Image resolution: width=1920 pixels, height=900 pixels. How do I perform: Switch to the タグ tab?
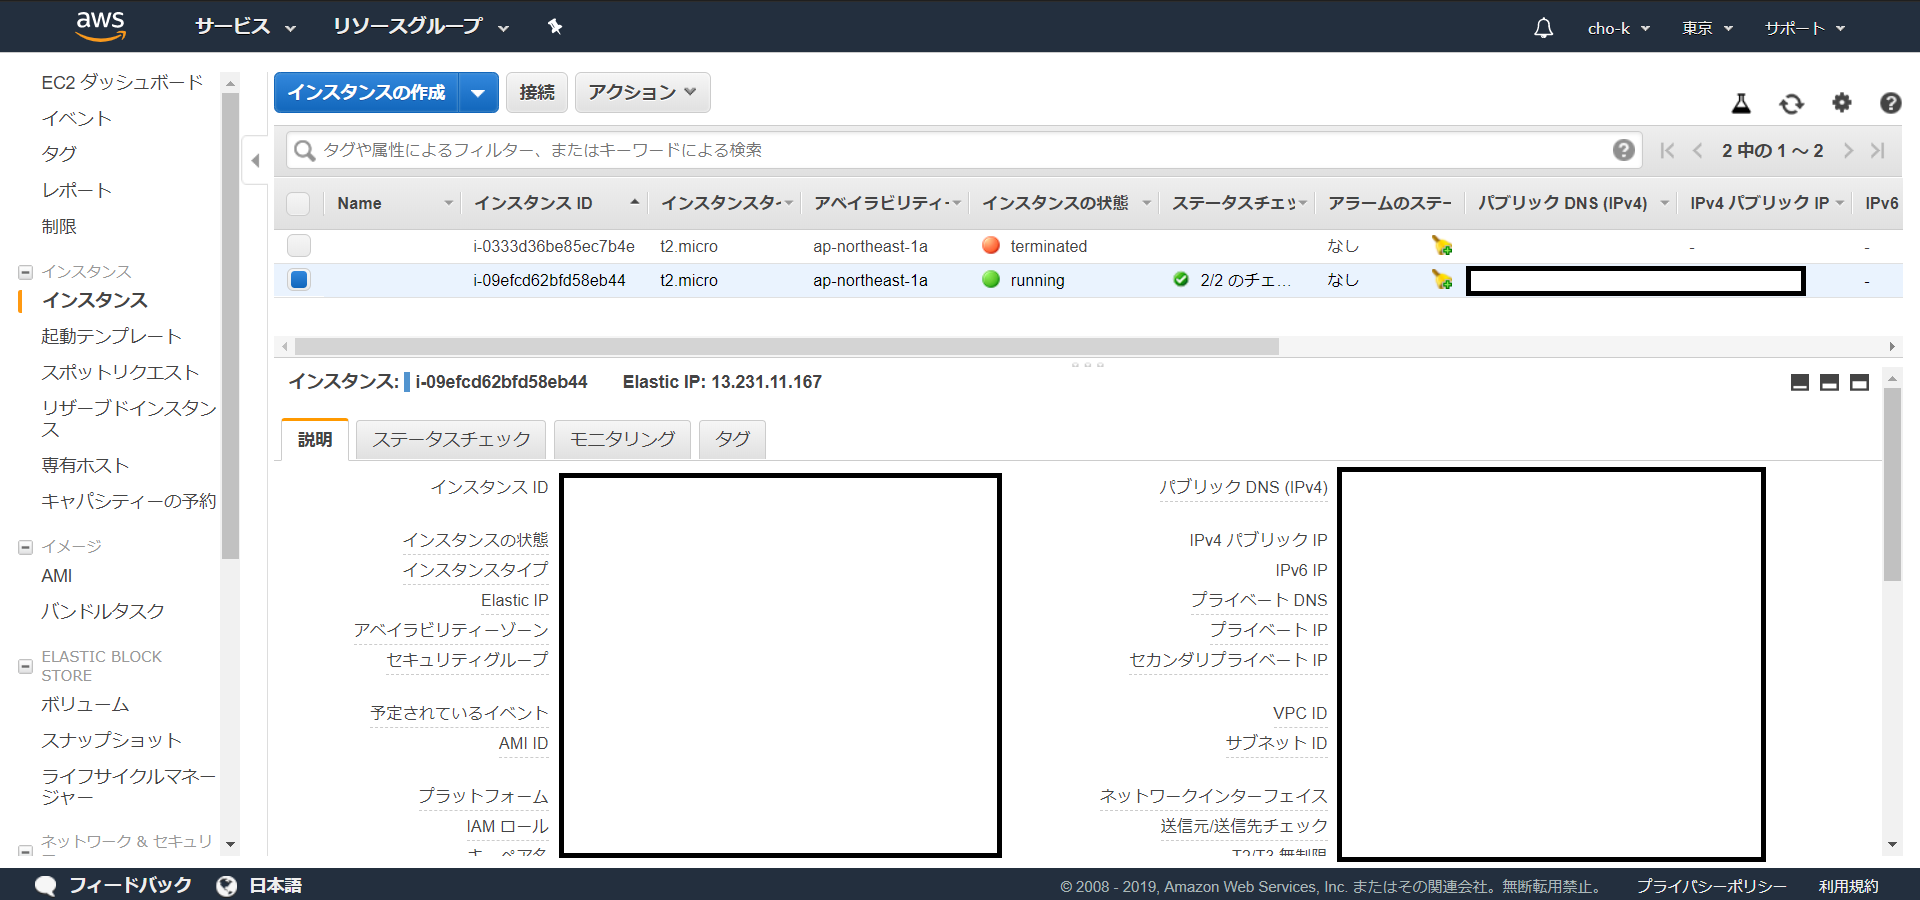(732, 440)
